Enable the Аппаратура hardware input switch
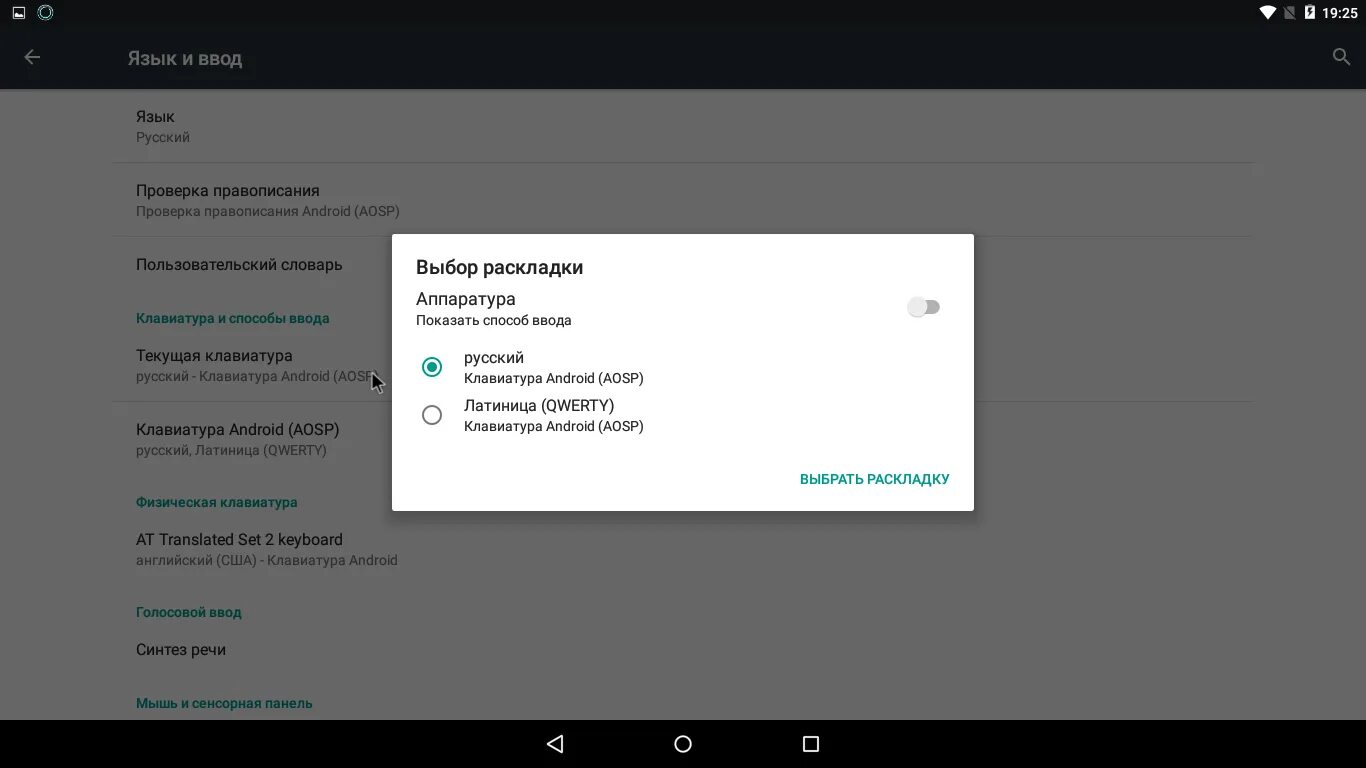Image resolution: width=1366 pixels, height=768 pixels. (923, 306)
